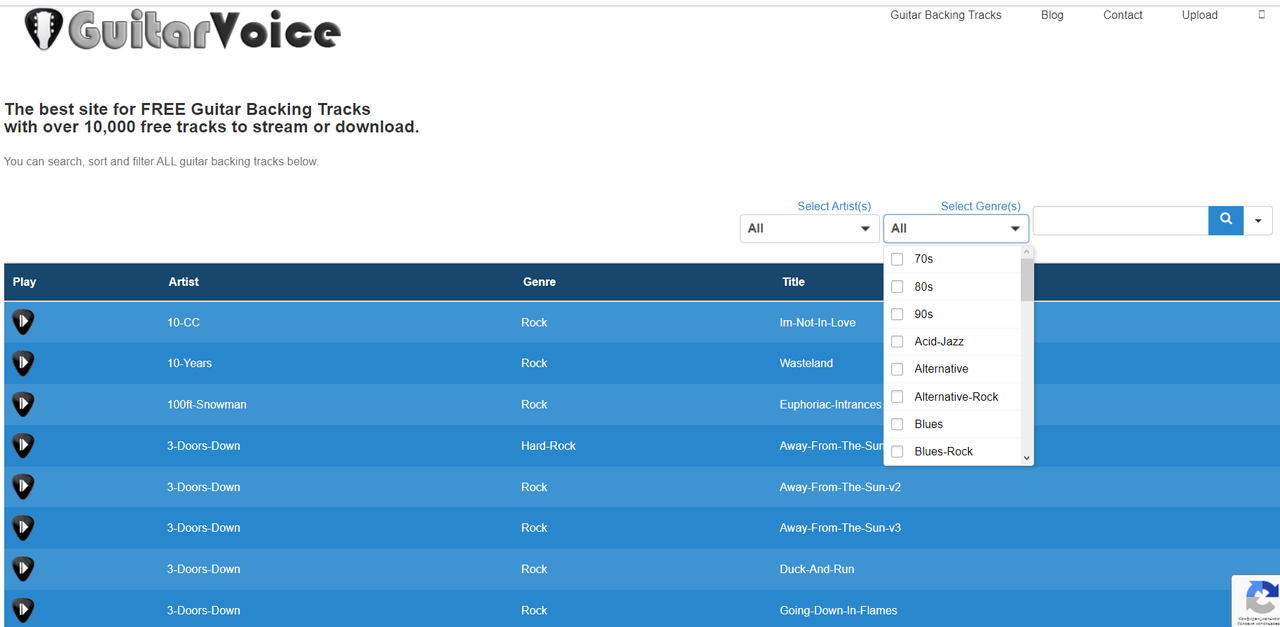Open the Select Artist(s) dropdown
This screenshot has height=627, width=1280.
809,228
